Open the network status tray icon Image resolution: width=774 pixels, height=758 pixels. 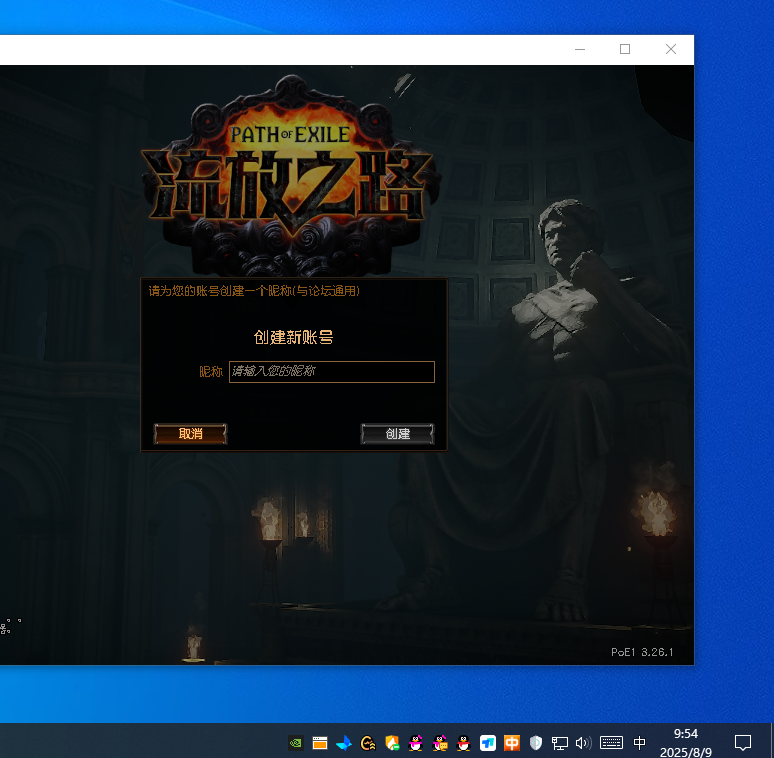560,743
